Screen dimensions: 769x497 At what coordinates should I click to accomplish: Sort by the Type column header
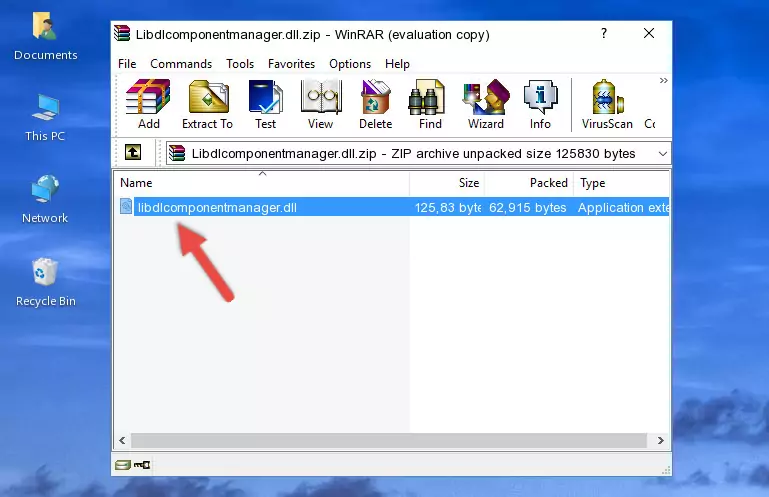pyautogui.click(x=621, y=183)
